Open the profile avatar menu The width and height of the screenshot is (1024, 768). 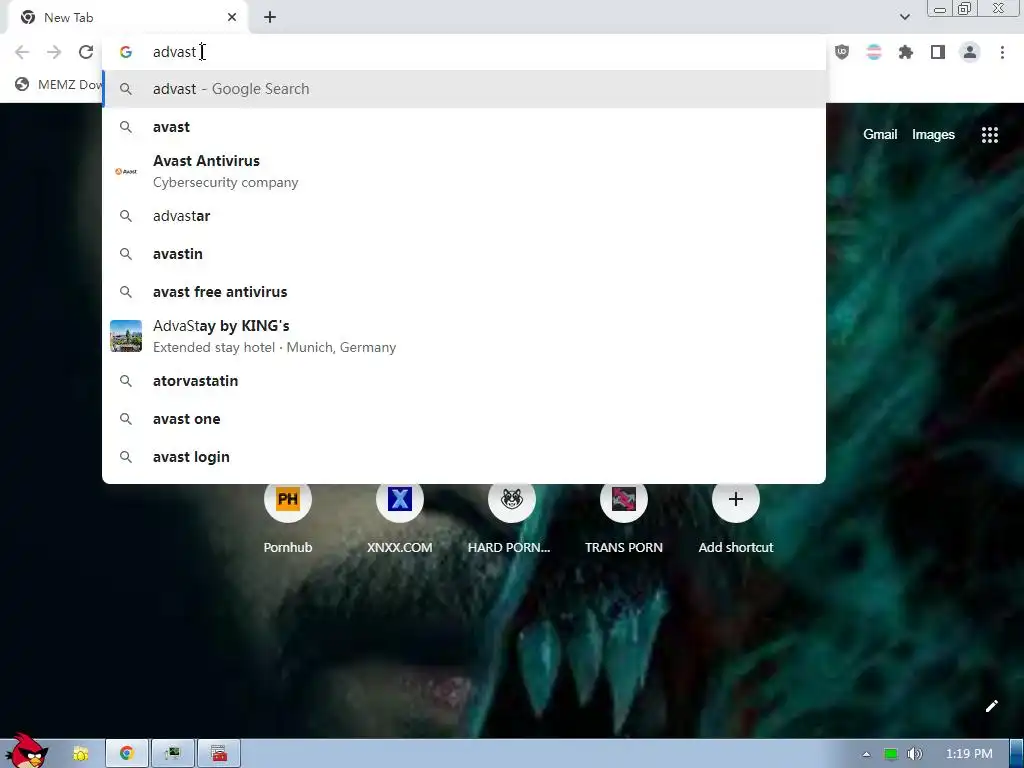pyautogui.click(x=970, y=52)
